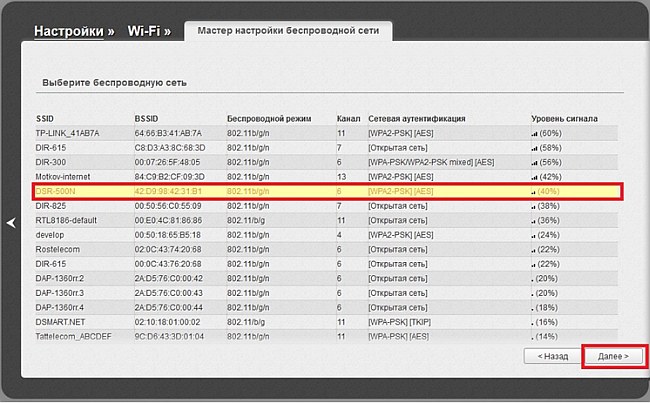Click signal icon in develop row
The height and width of the screenshot is (403, 650).
point(535,235)
